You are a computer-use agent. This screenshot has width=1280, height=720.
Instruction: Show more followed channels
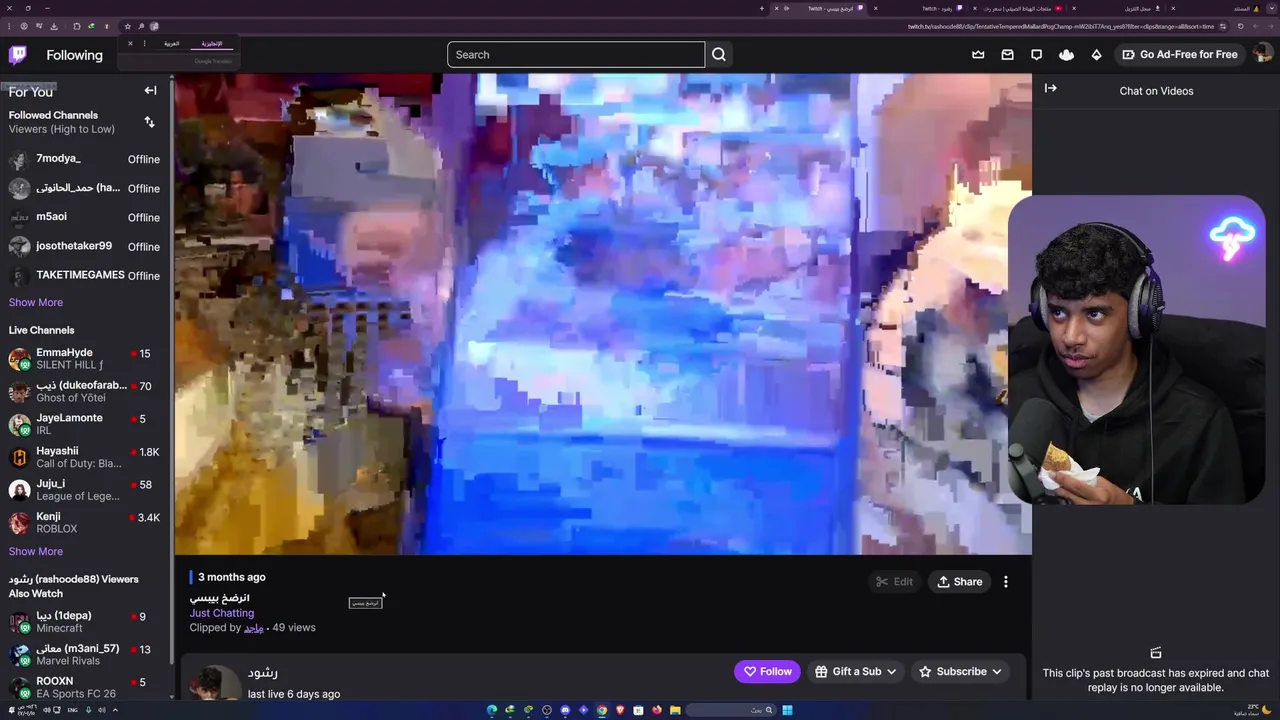click(x=36, y=302)
